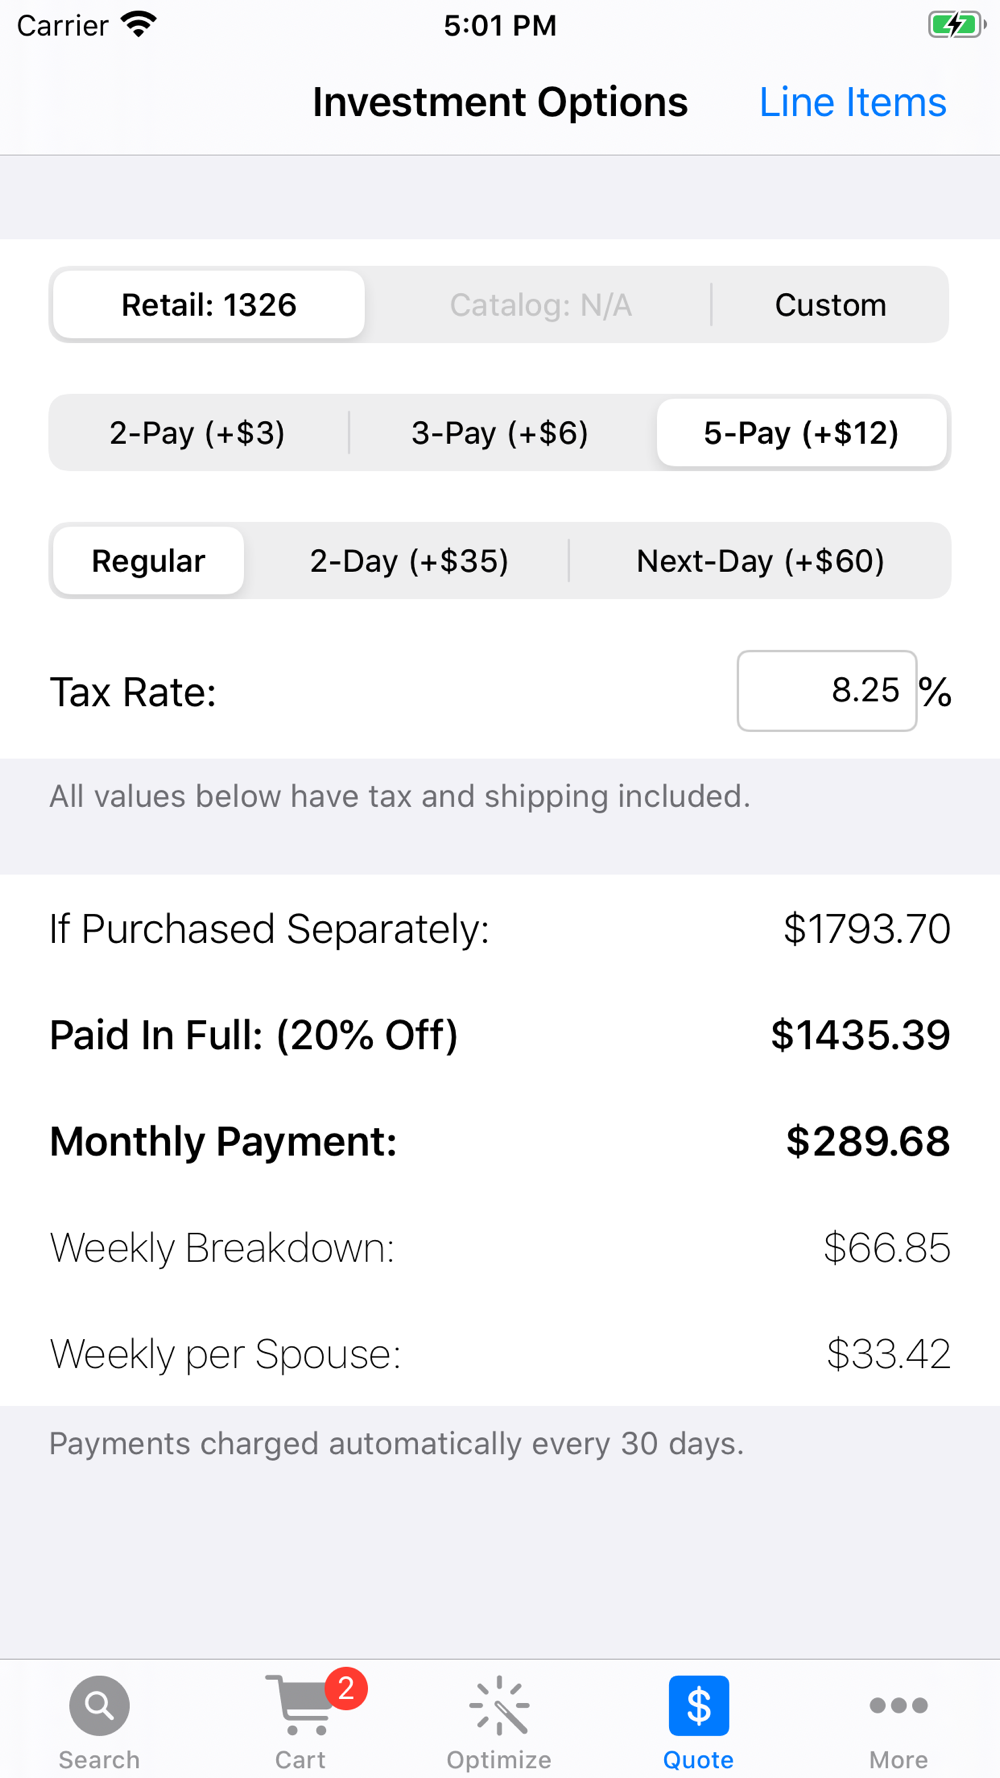1000x1778 pixels.
Task: Select the Catalog: N/A segment
Action: 540,305
